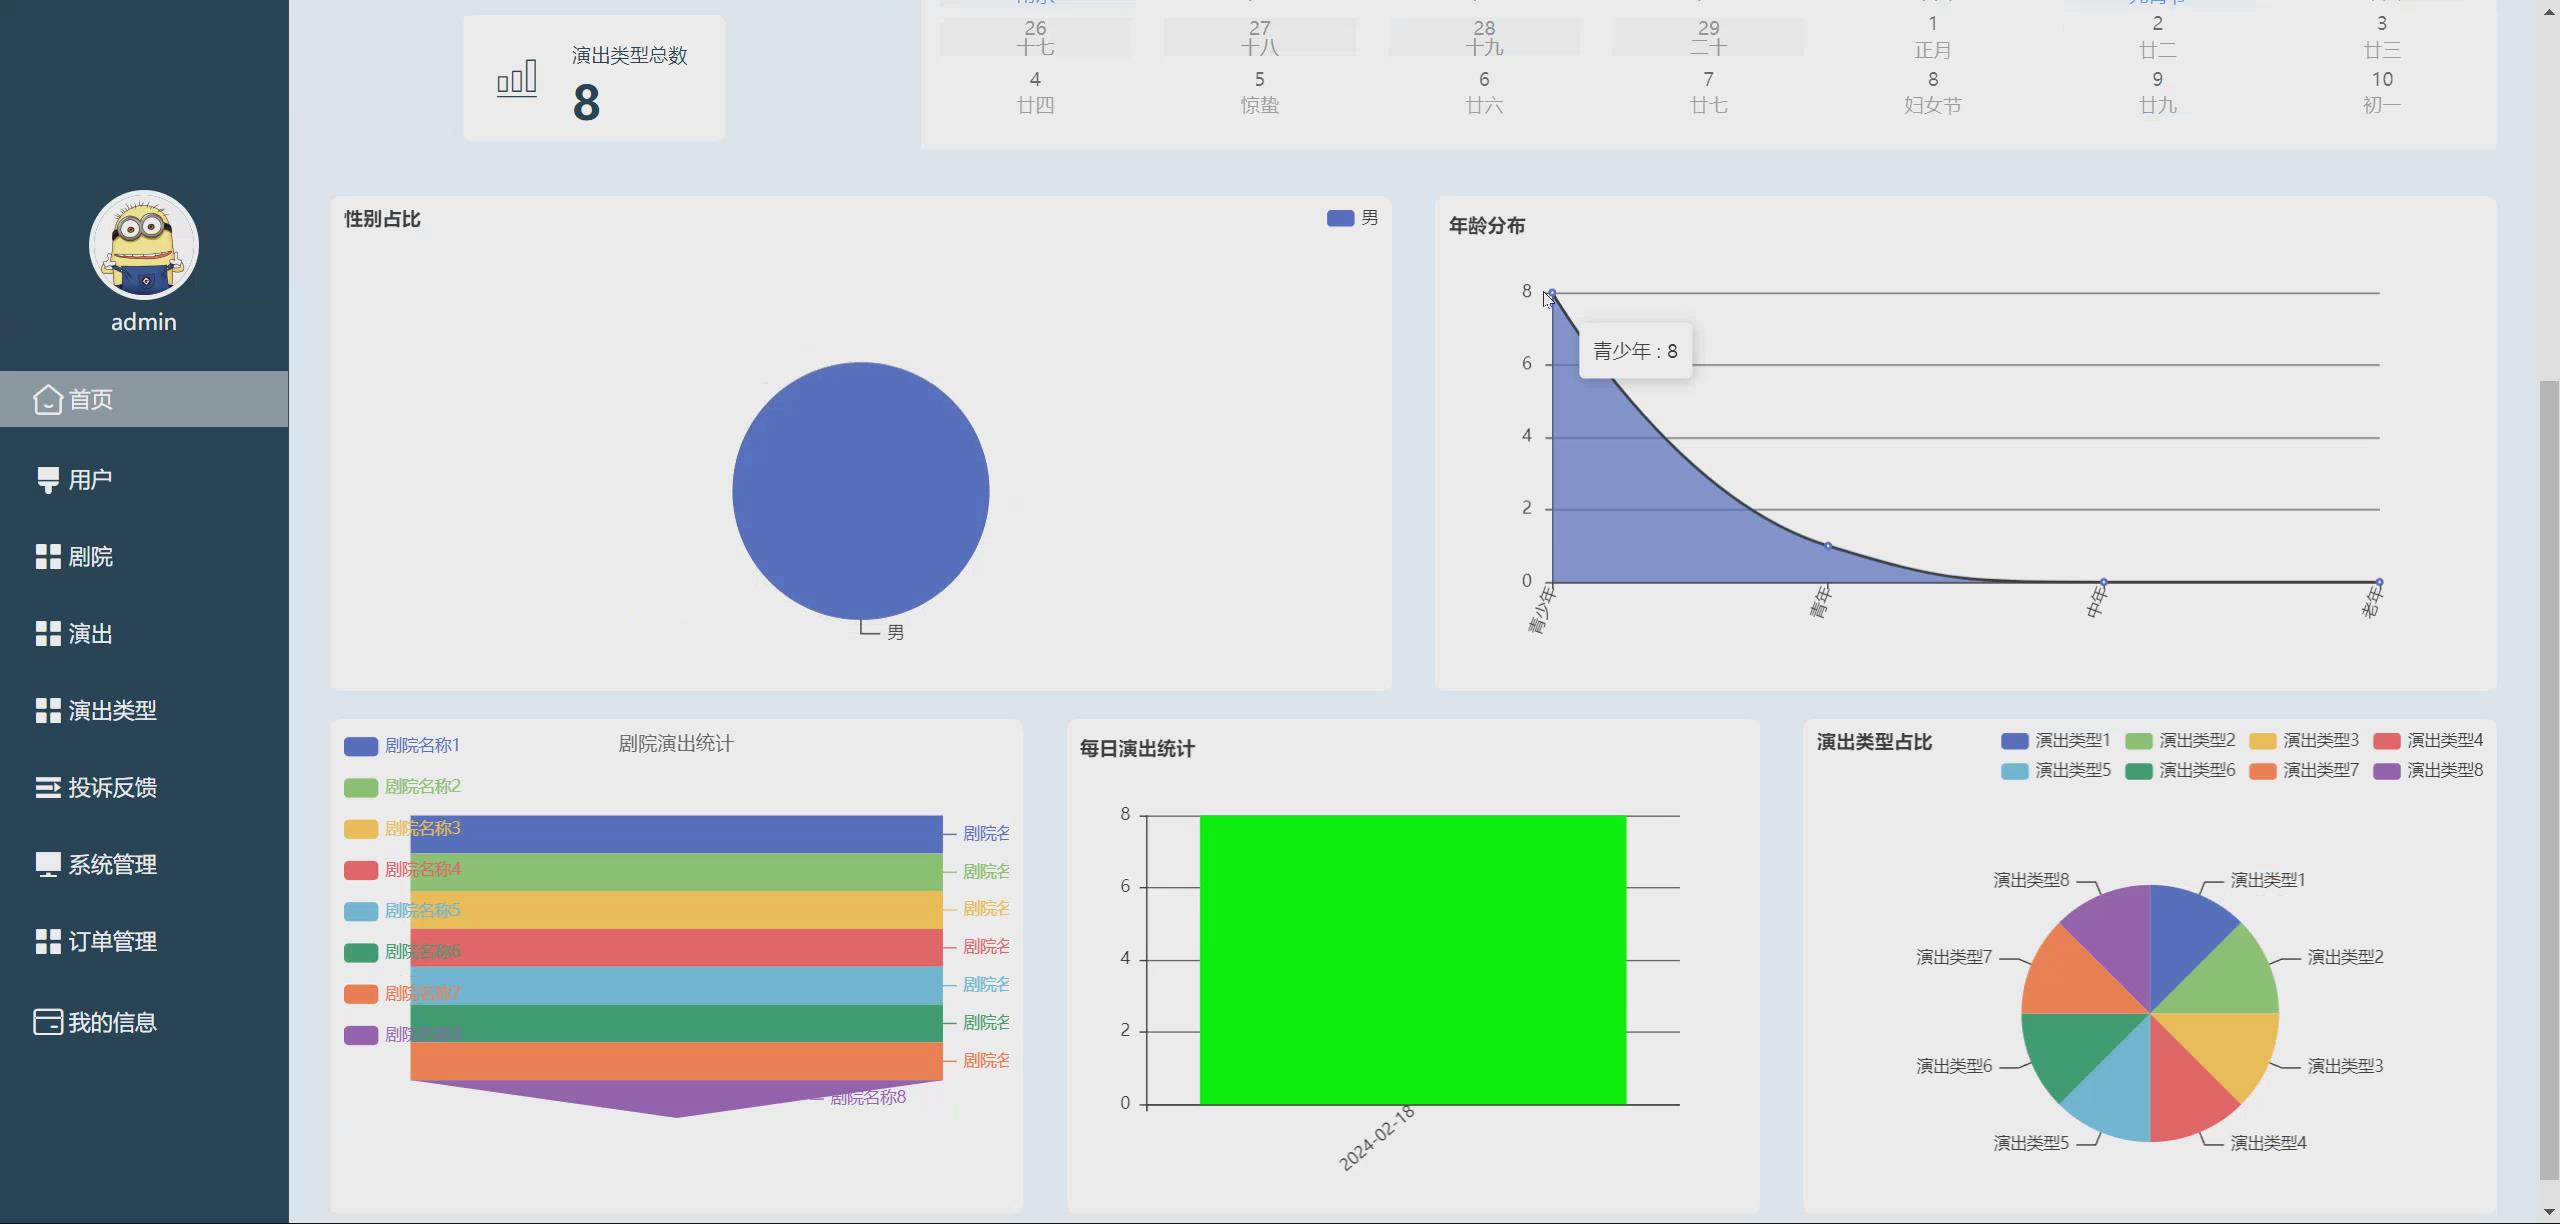Image resolution: width=2560 pixels, height=1224 pixels.
Task: Expand the 订单管理 menu
Action: (112, 942)
